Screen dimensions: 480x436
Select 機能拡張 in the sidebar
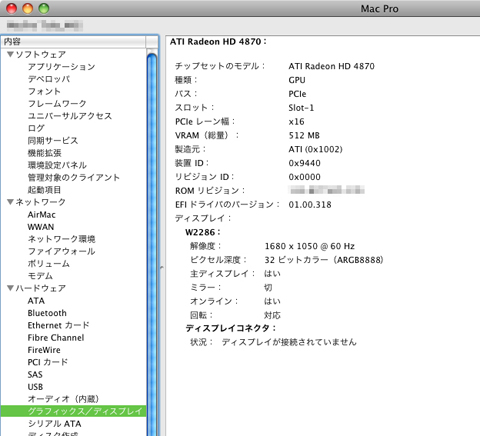(x=44, y=153)
